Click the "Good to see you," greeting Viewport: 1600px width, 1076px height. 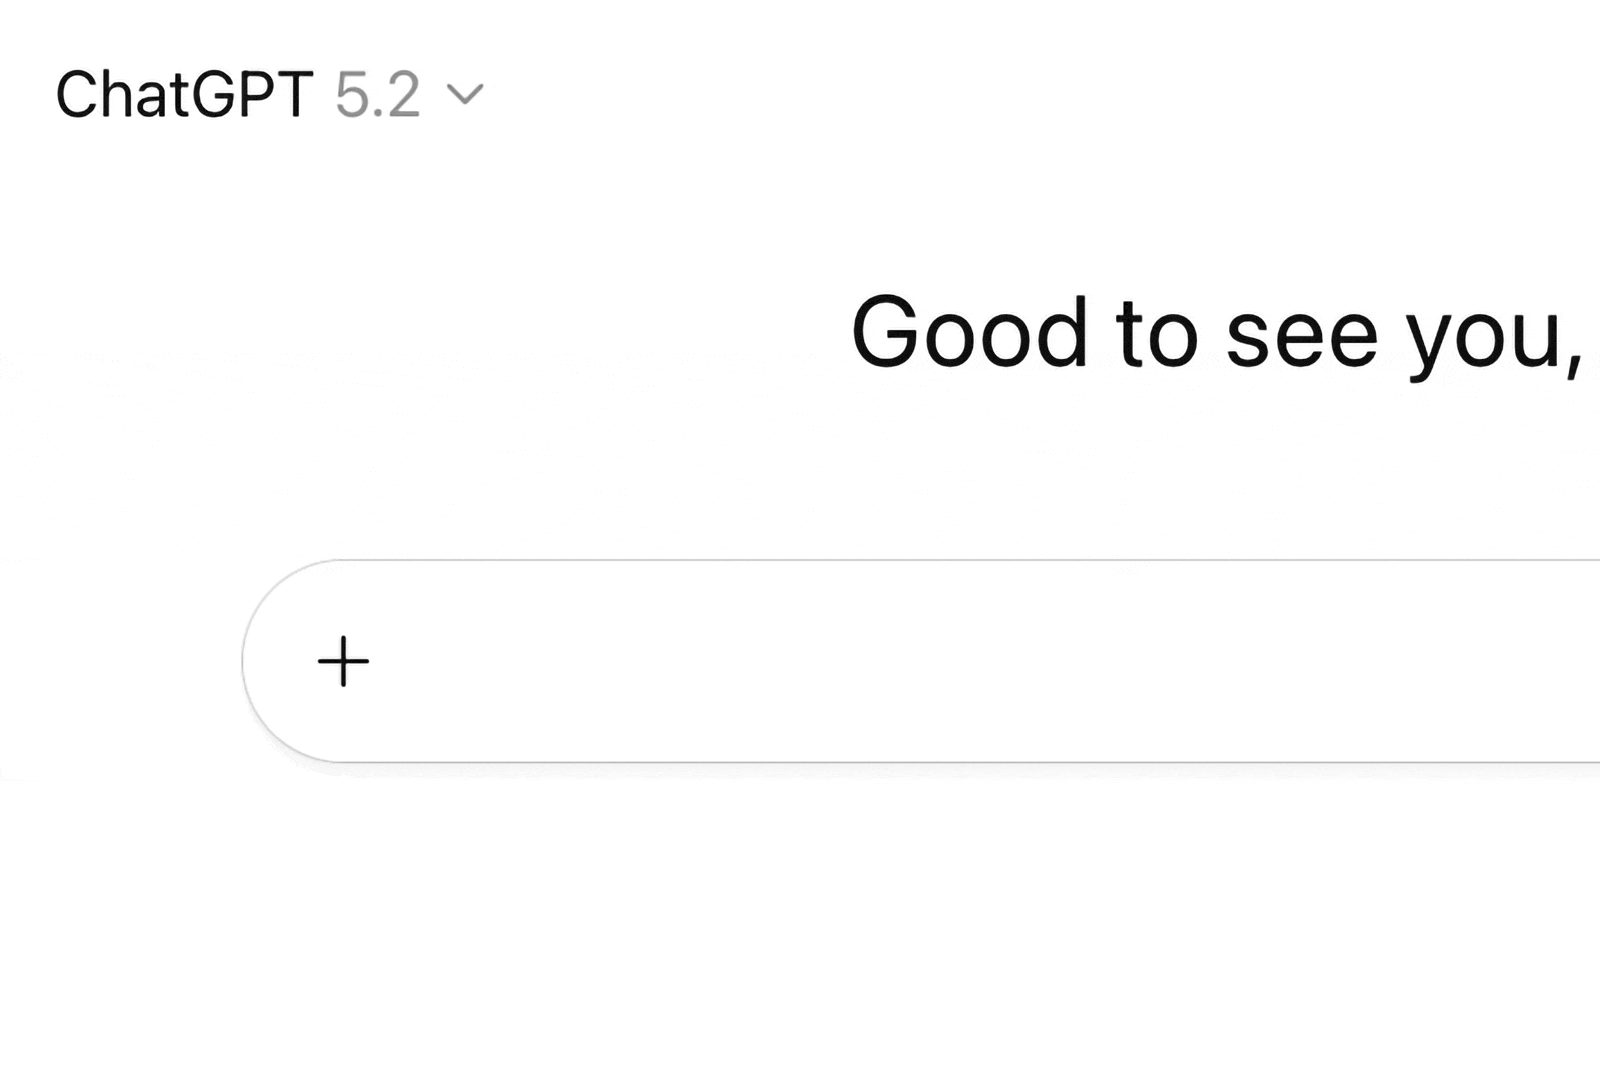pos(1215,333)
